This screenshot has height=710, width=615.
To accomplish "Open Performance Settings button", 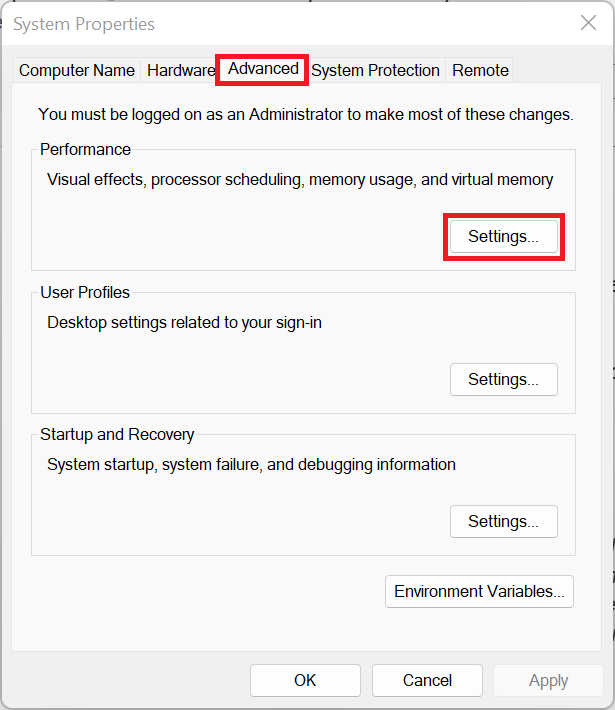I will pyautogui.click(x=504, y=237).
